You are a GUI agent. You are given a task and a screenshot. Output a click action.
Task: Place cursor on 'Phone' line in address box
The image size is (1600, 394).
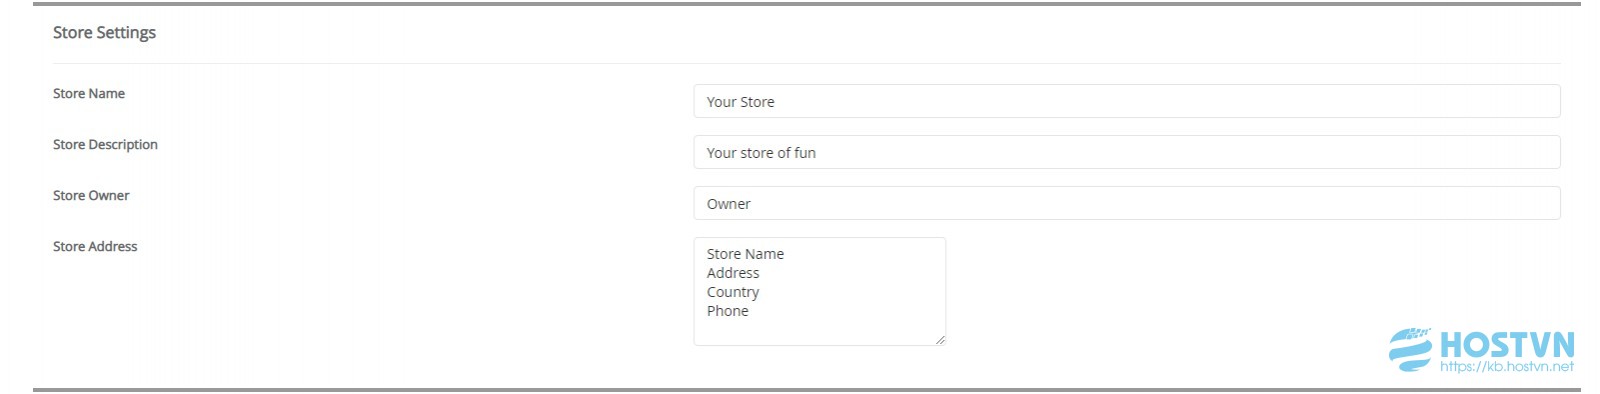click(x=727, y=311)
